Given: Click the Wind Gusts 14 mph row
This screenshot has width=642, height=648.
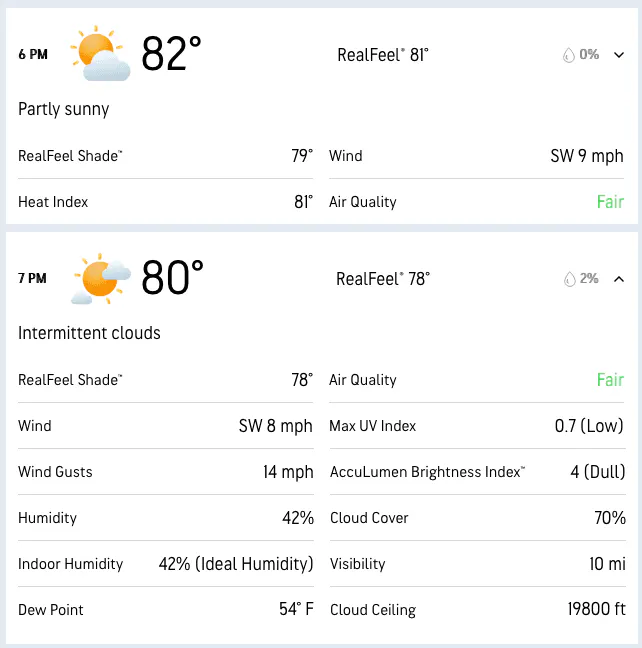Looking at the screenshot, I should [166, 472].
